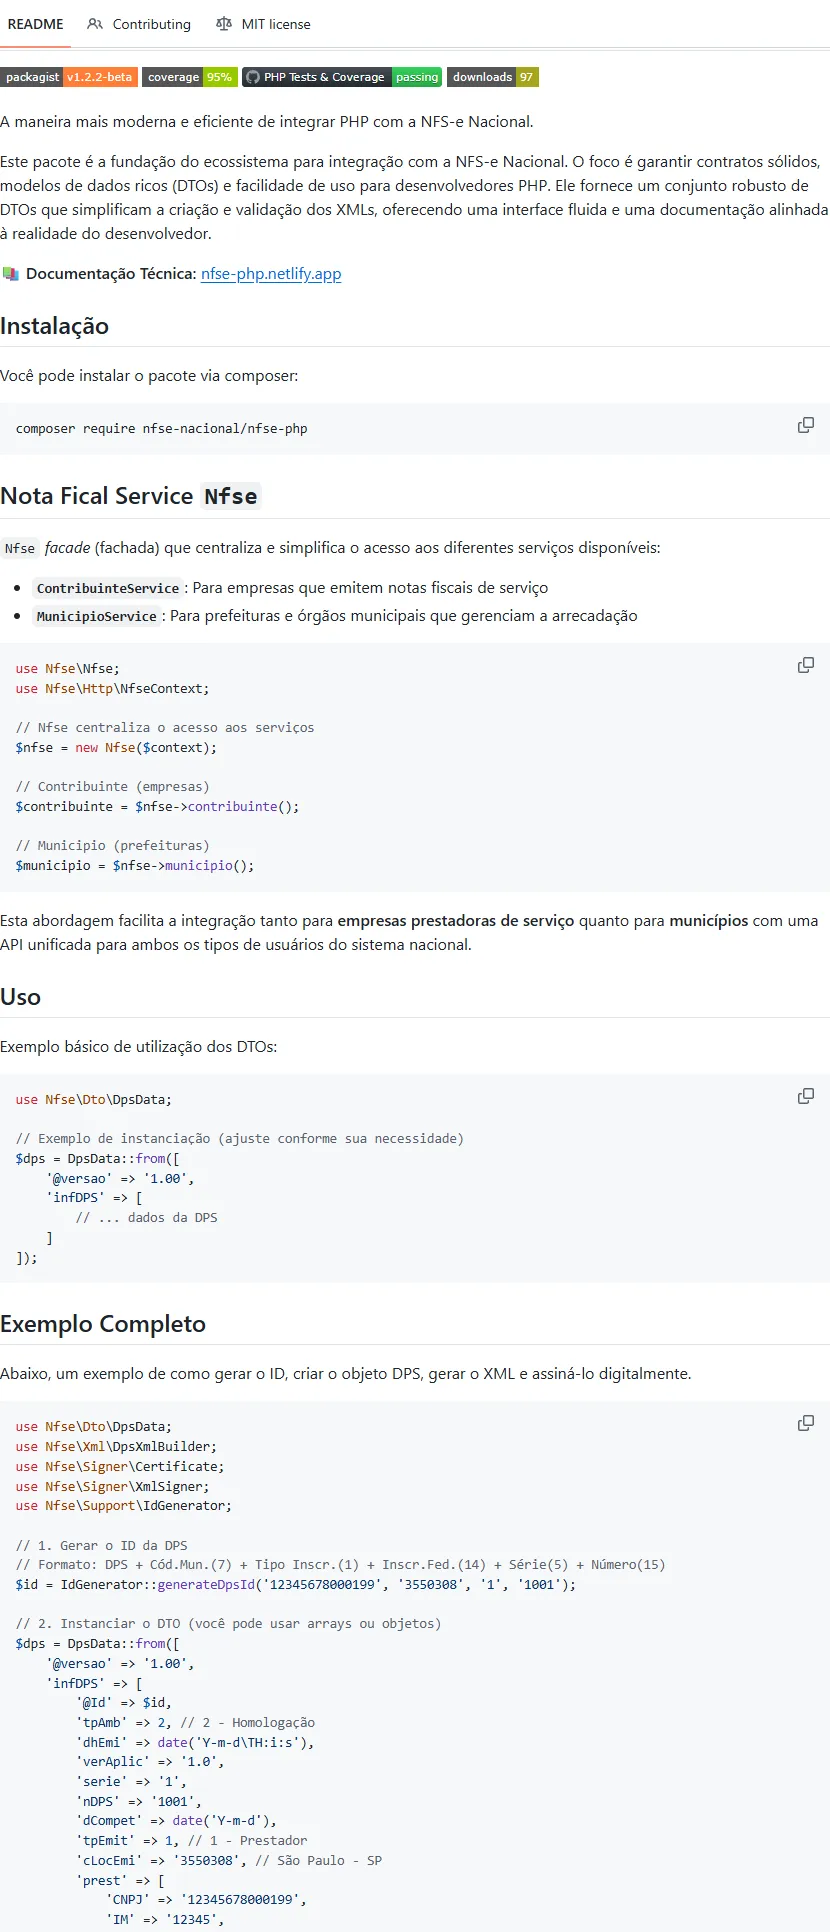This screenshot has width=830, height=1932.
Task: Copy the Exemplo Completo code block
Action: pos(805,1423)
